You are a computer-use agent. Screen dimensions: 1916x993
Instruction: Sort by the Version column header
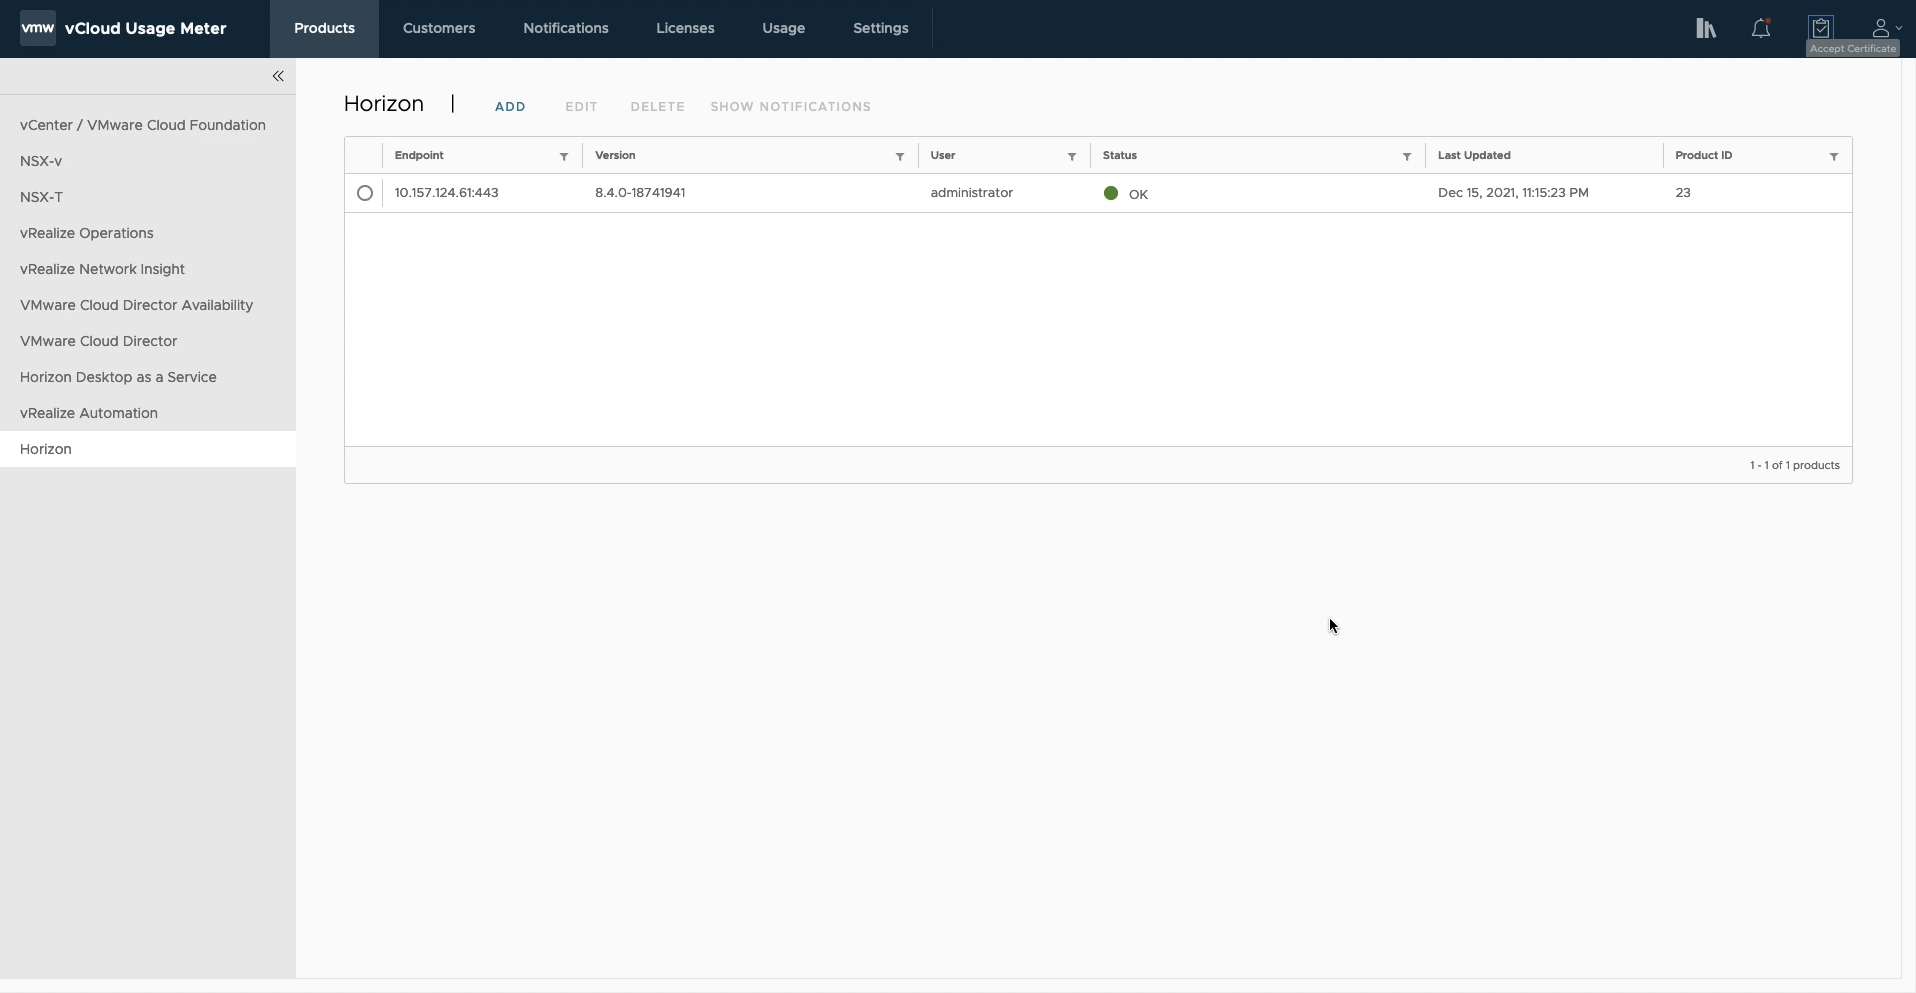pos(615,155)
